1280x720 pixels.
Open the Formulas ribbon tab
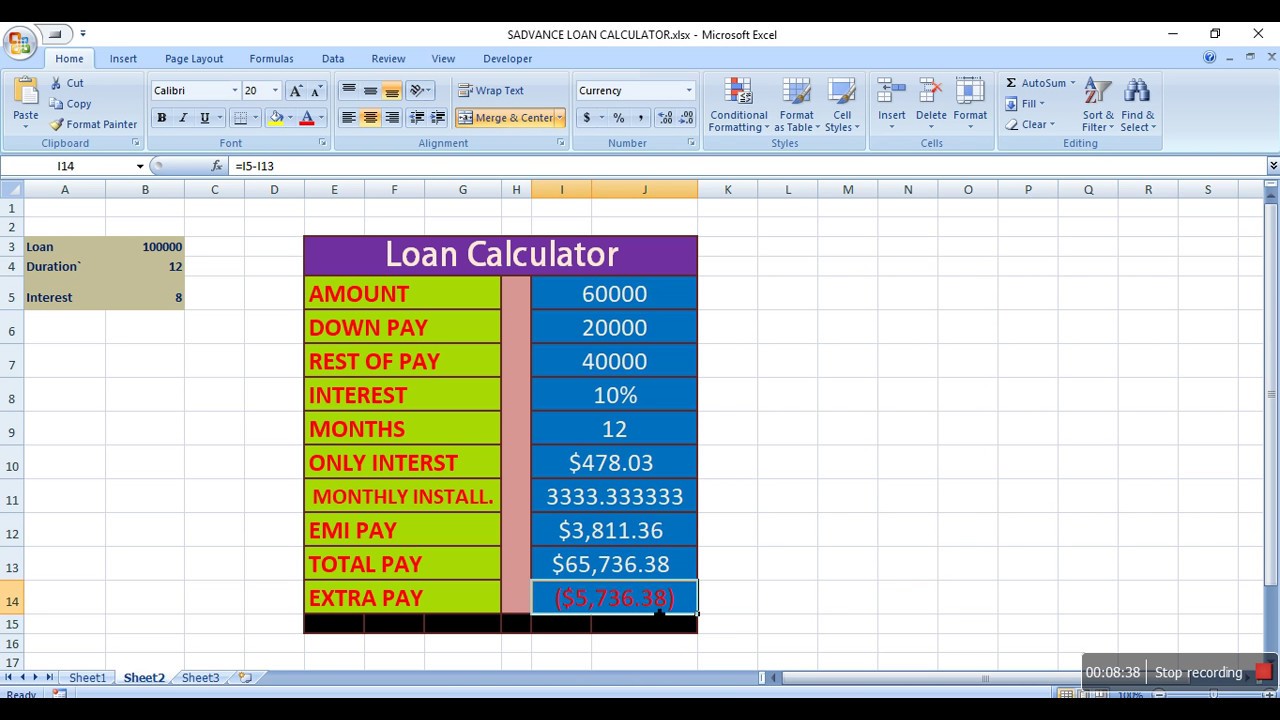coord(271,59)
